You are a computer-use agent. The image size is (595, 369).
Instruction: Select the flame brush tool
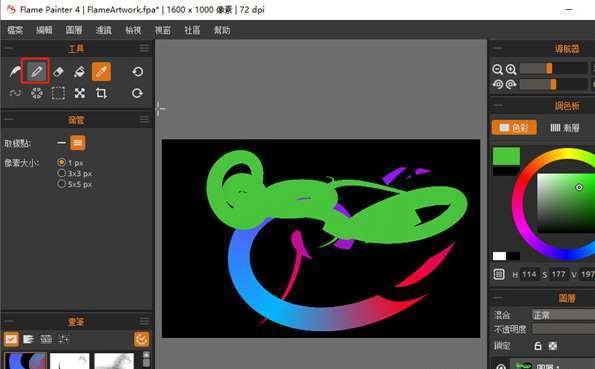15,71
